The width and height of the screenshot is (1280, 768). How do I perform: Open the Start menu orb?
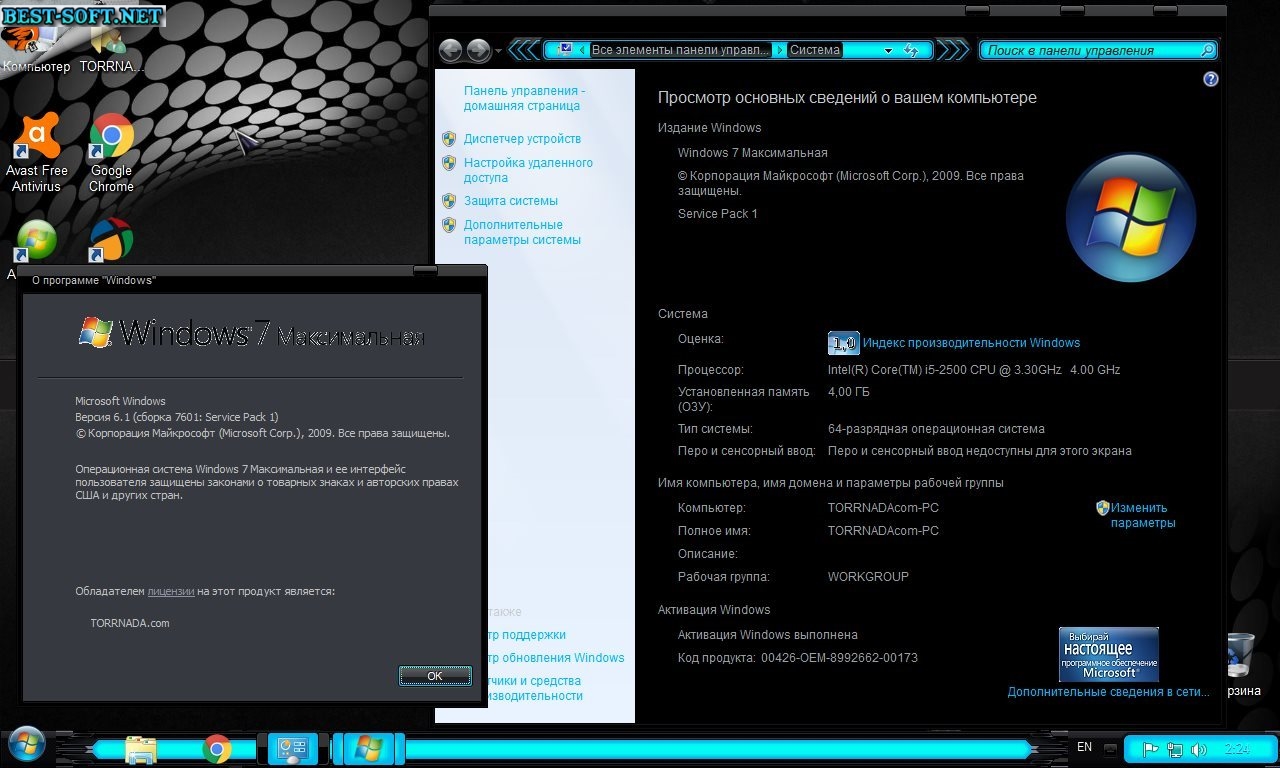click(27, 746)
